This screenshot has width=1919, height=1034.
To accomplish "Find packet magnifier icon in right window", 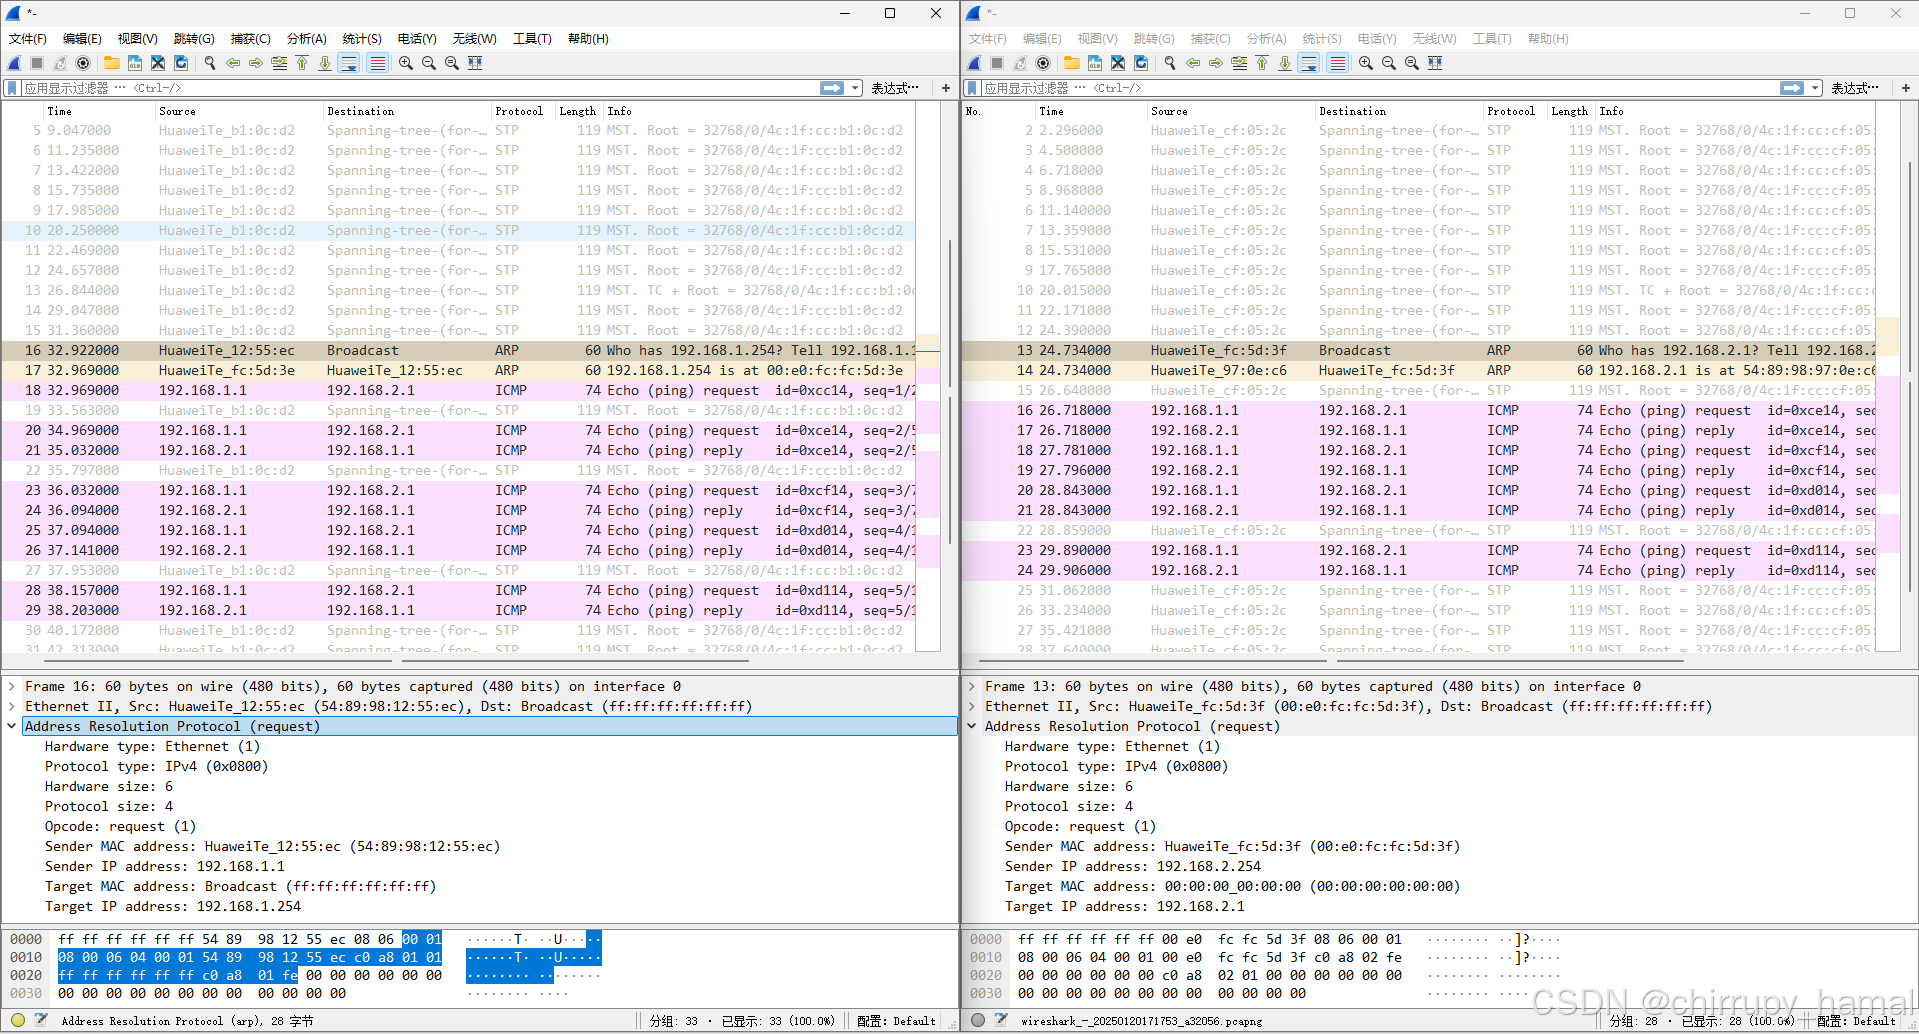I will (1170, 63).
